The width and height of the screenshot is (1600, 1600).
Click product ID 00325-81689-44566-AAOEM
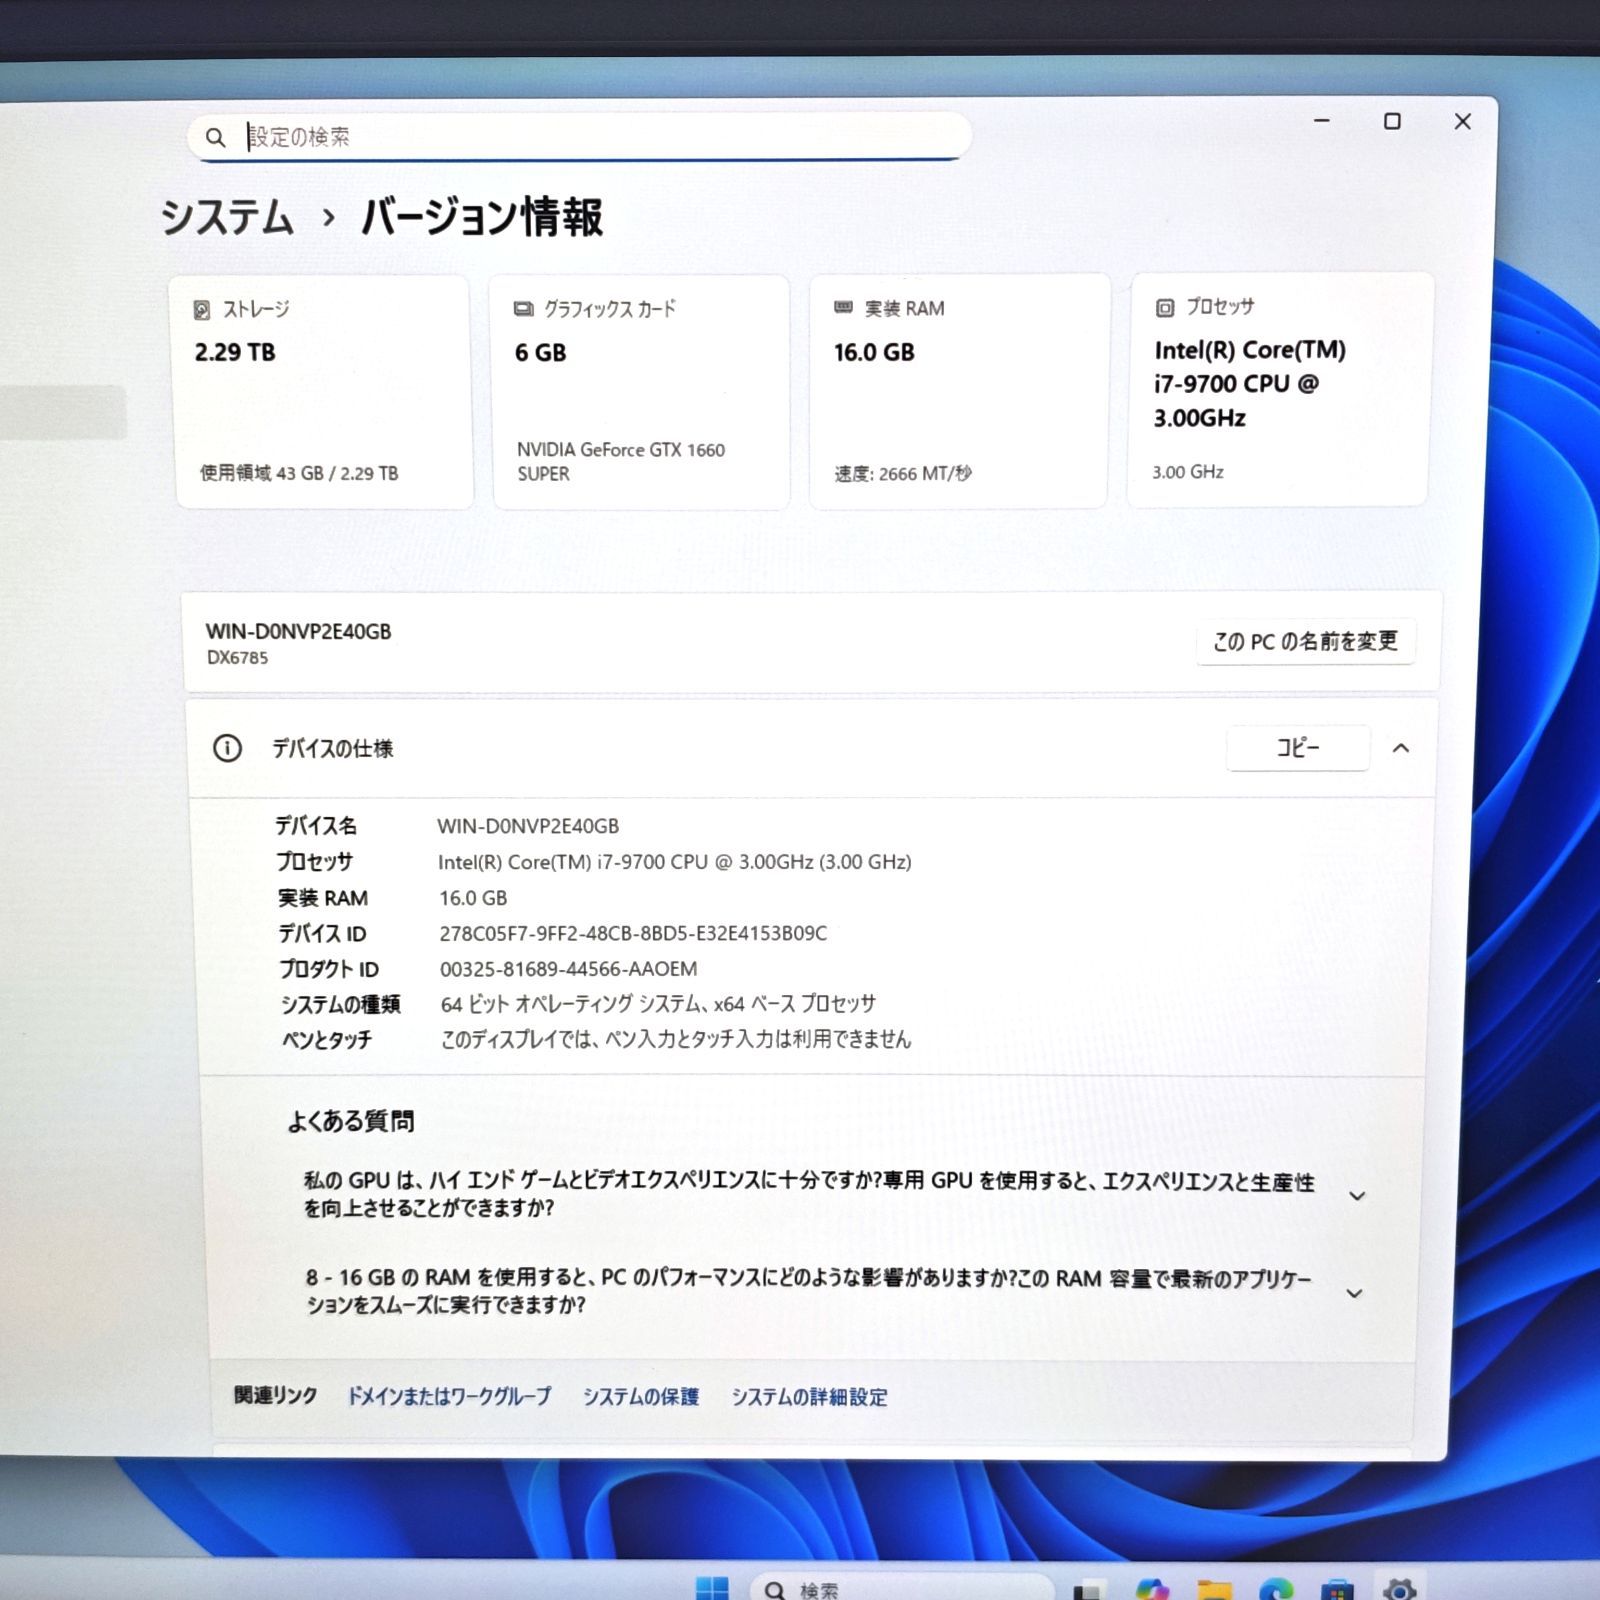point(569,969)
